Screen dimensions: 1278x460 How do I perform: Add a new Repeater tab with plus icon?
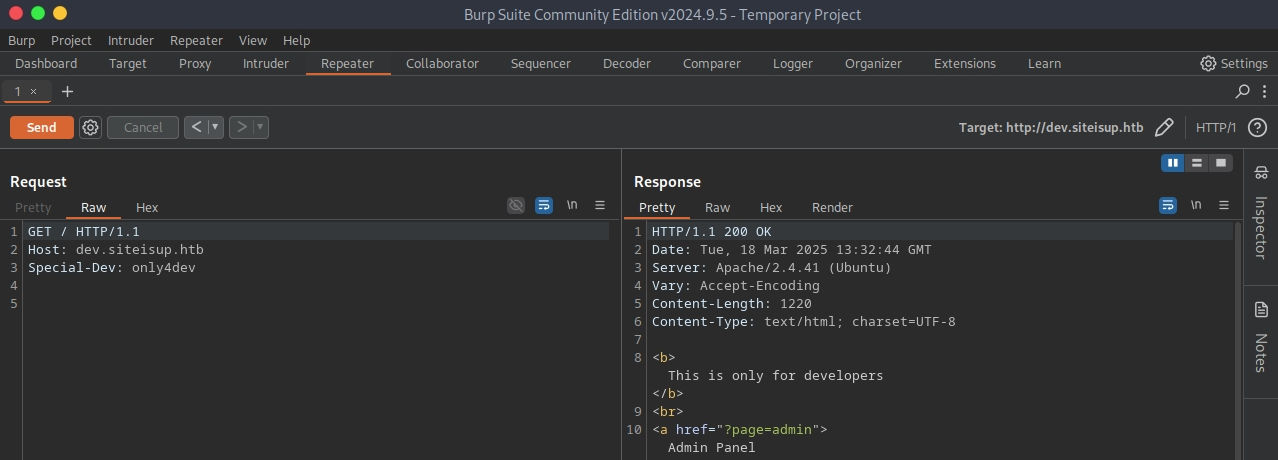click(67, 91)
